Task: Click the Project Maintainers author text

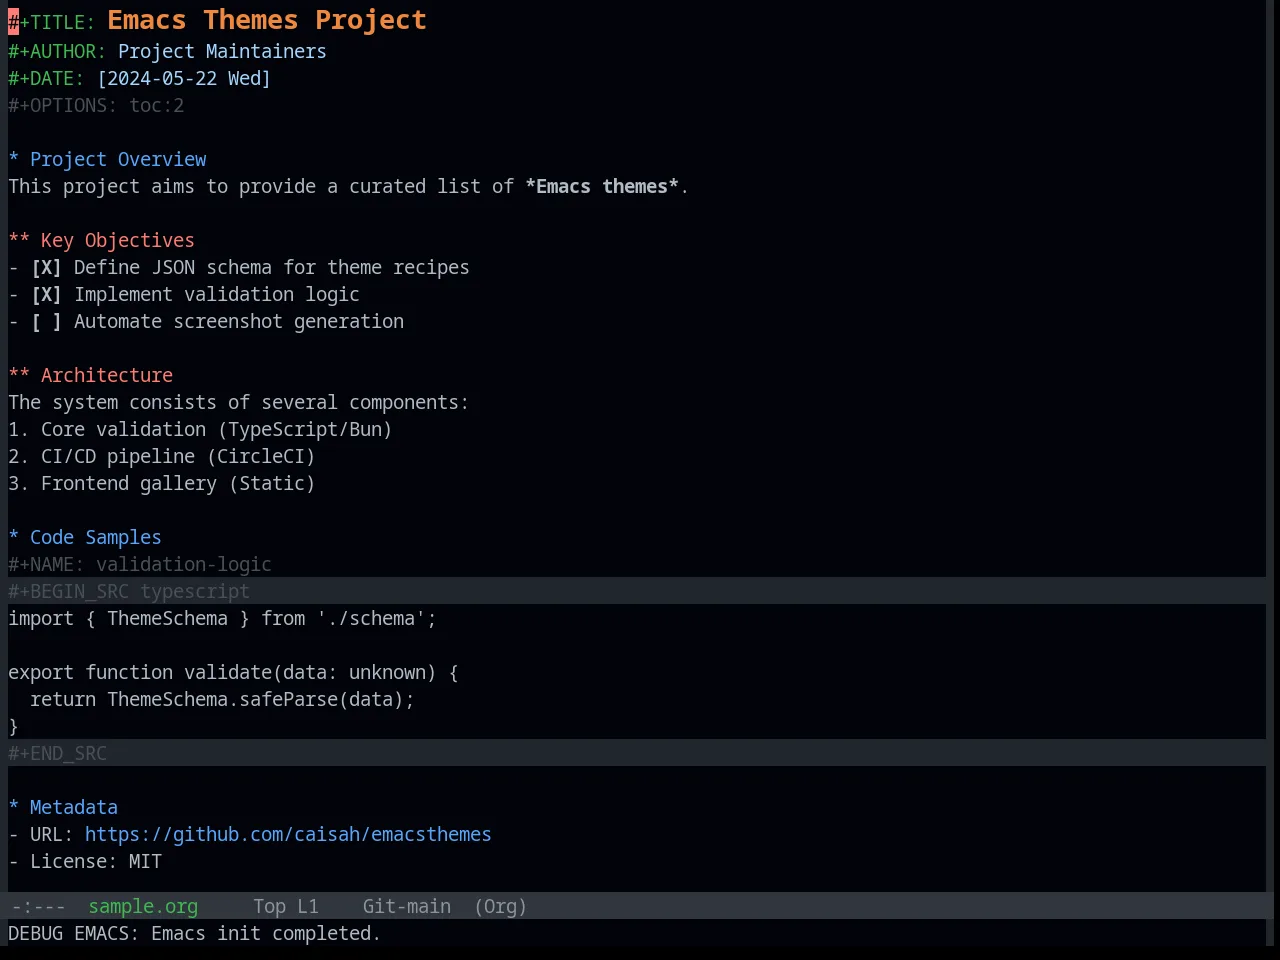Action: (222, 52)
